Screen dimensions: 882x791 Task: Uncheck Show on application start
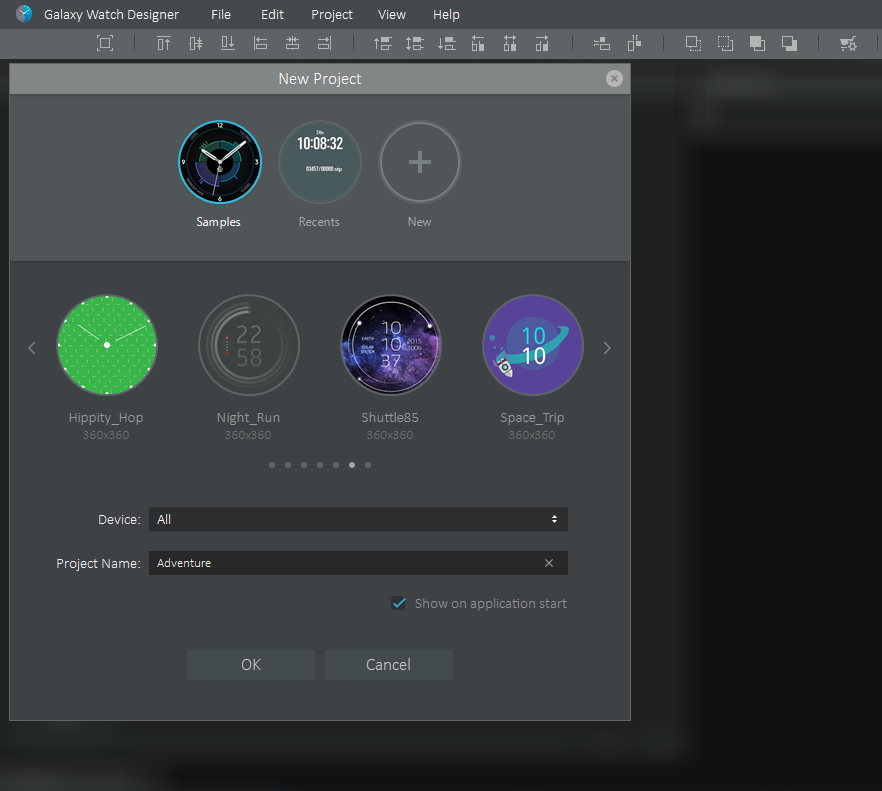(x=399, y=603)
